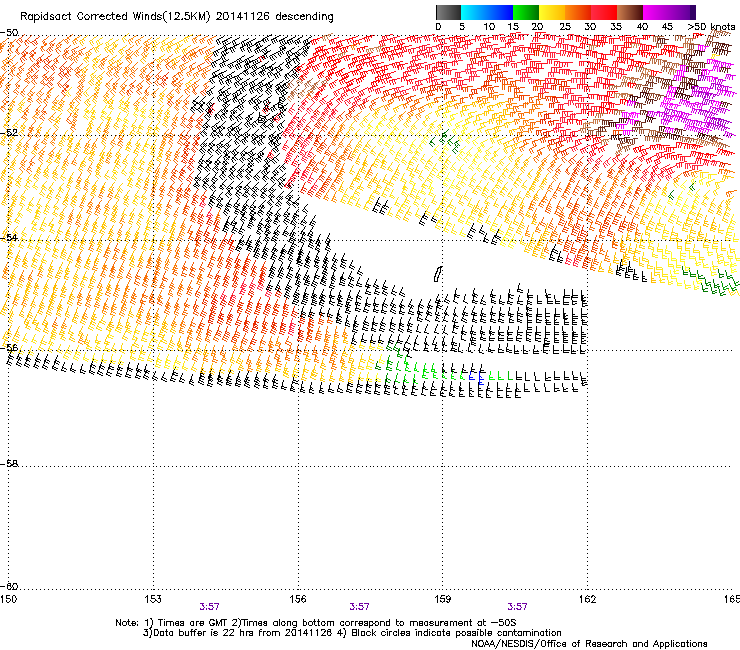Click the -54 latitude axis label
Screen dimensions: 740x650
pyautogui.click(x=10, y=237)
